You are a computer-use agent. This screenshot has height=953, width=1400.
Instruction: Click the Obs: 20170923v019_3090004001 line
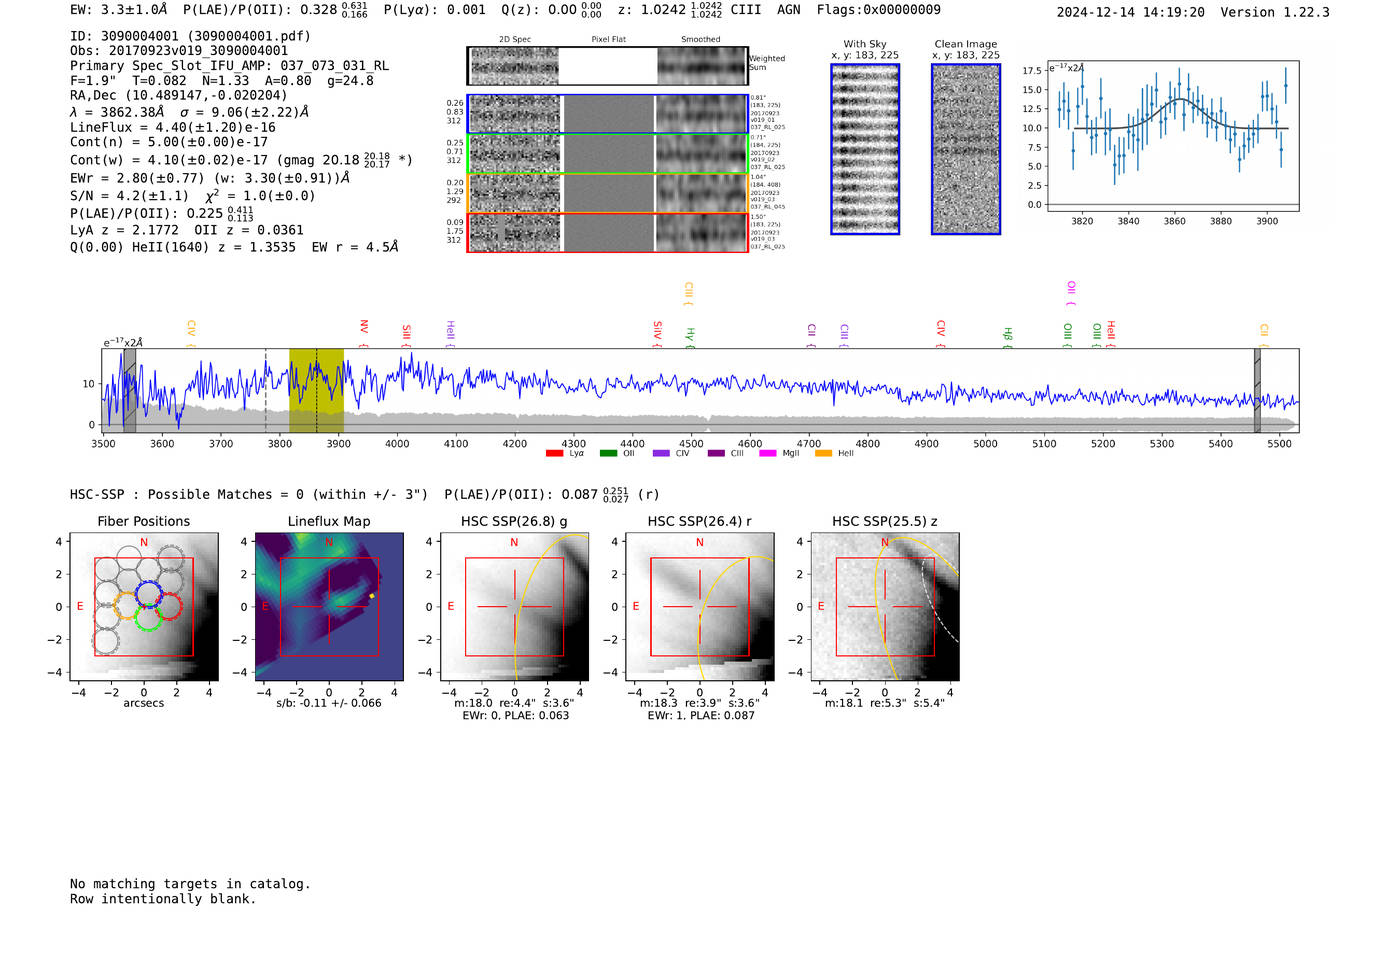pos(179,51)
